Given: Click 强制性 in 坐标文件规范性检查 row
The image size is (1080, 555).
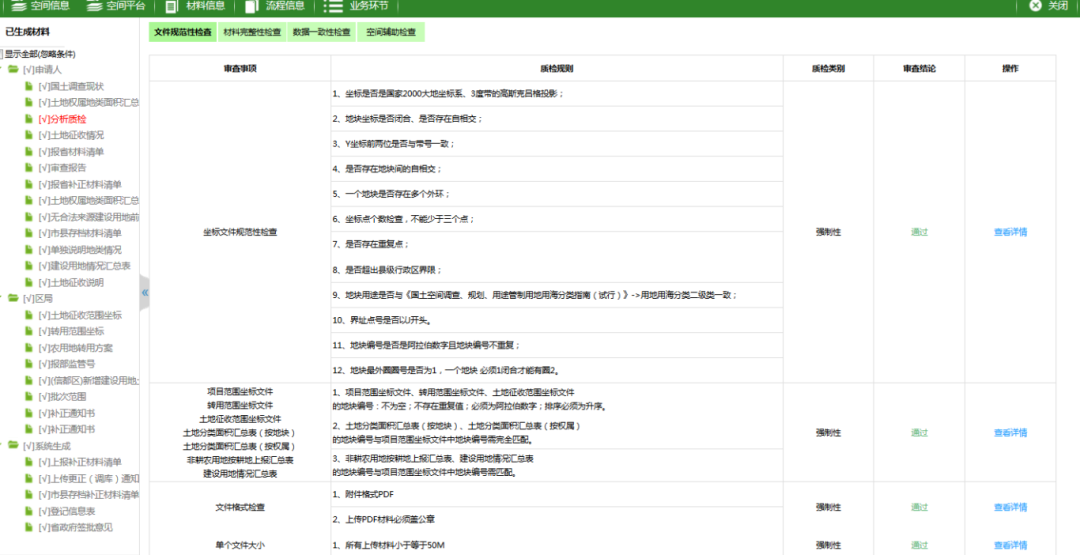Looking at the screenshot, I should [x=828, y=232].
